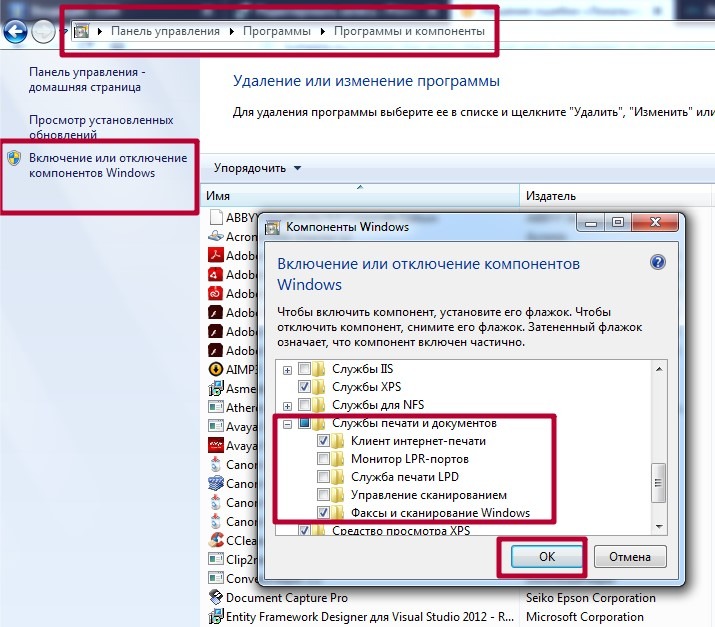
Task: Click folder icon of Служба печати LPD
Action: [x=337, y=477]
